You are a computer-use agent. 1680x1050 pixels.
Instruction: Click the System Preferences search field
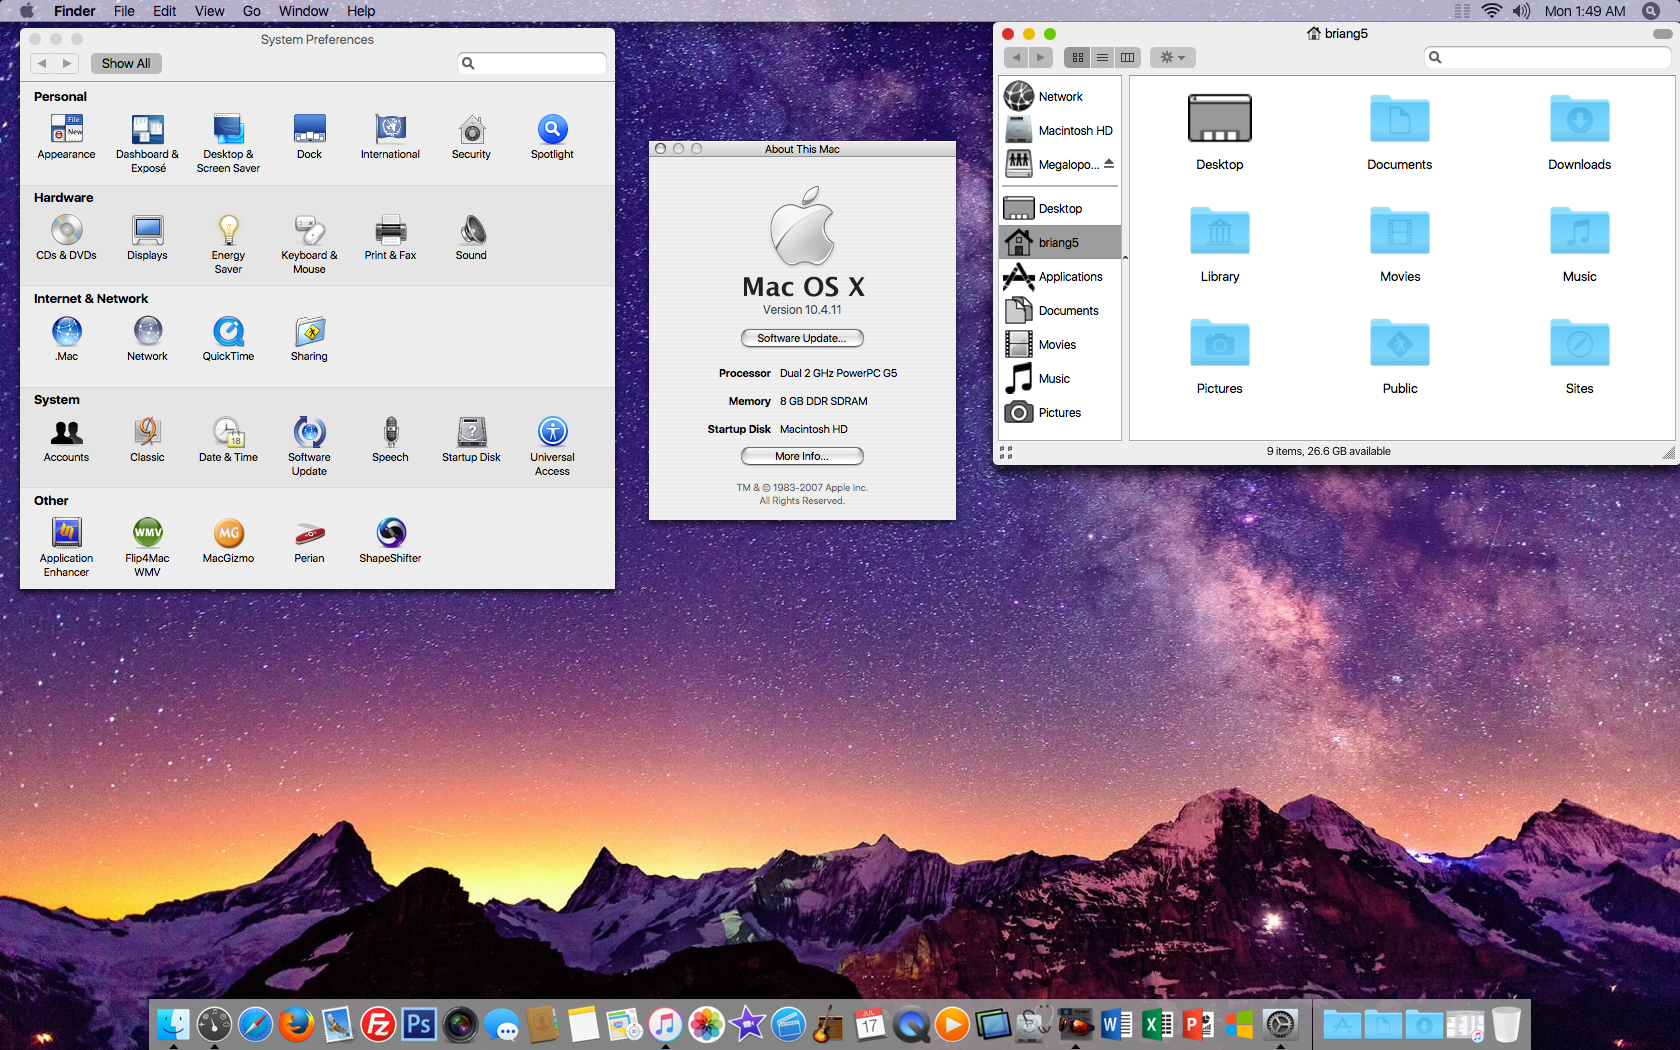coord(532,63)
